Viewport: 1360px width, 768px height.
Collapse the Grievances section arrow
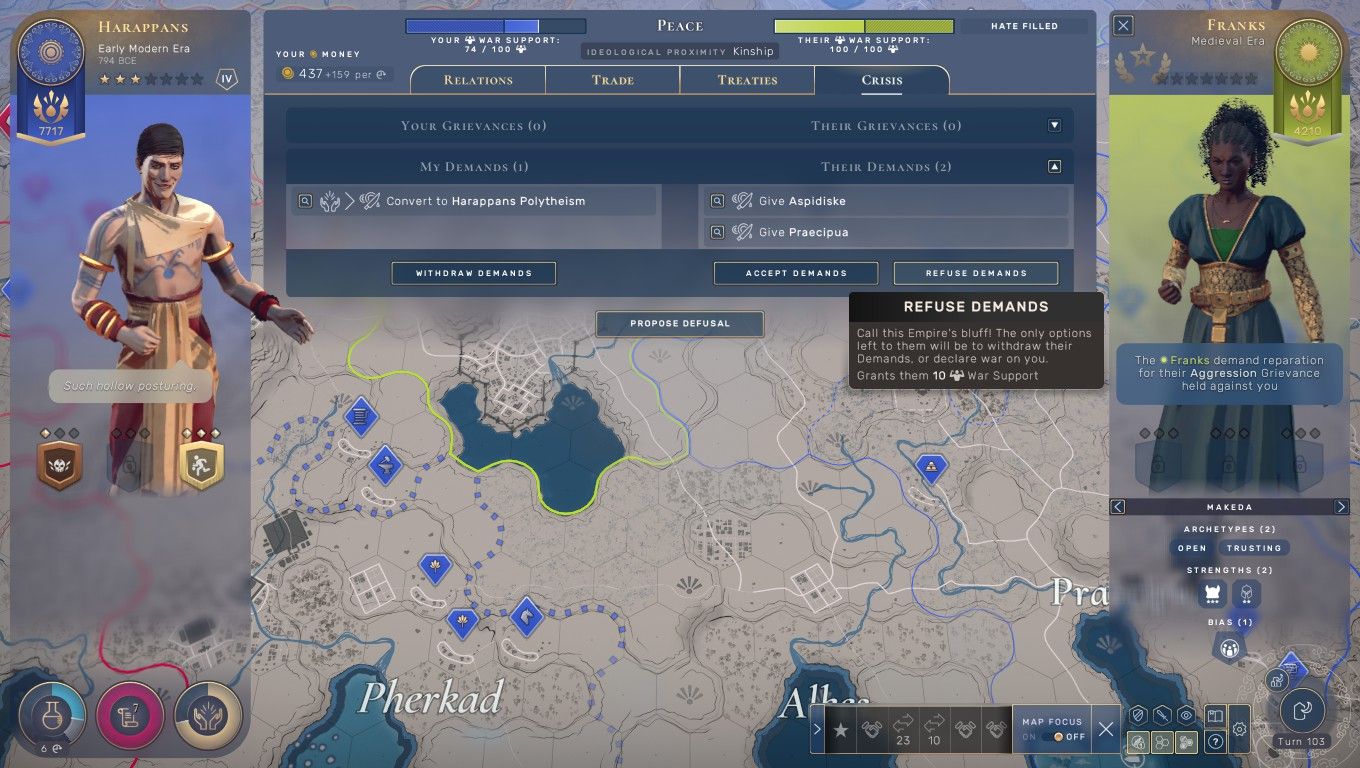[x=1054, y=126]
